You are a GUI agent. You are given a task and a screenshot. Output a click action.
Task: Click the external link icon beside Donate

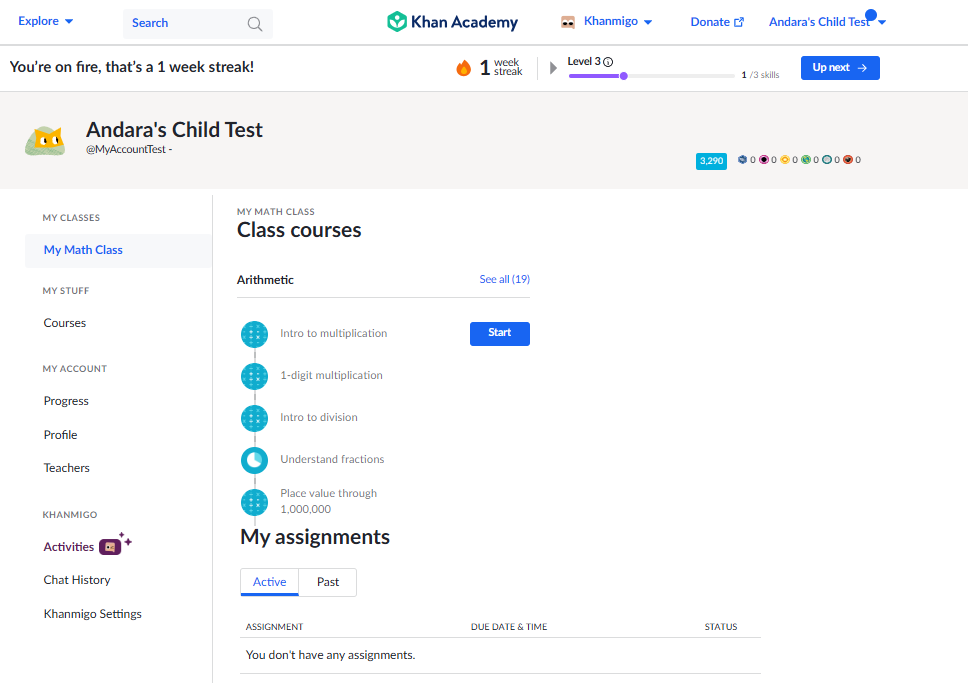coord(739,22)
